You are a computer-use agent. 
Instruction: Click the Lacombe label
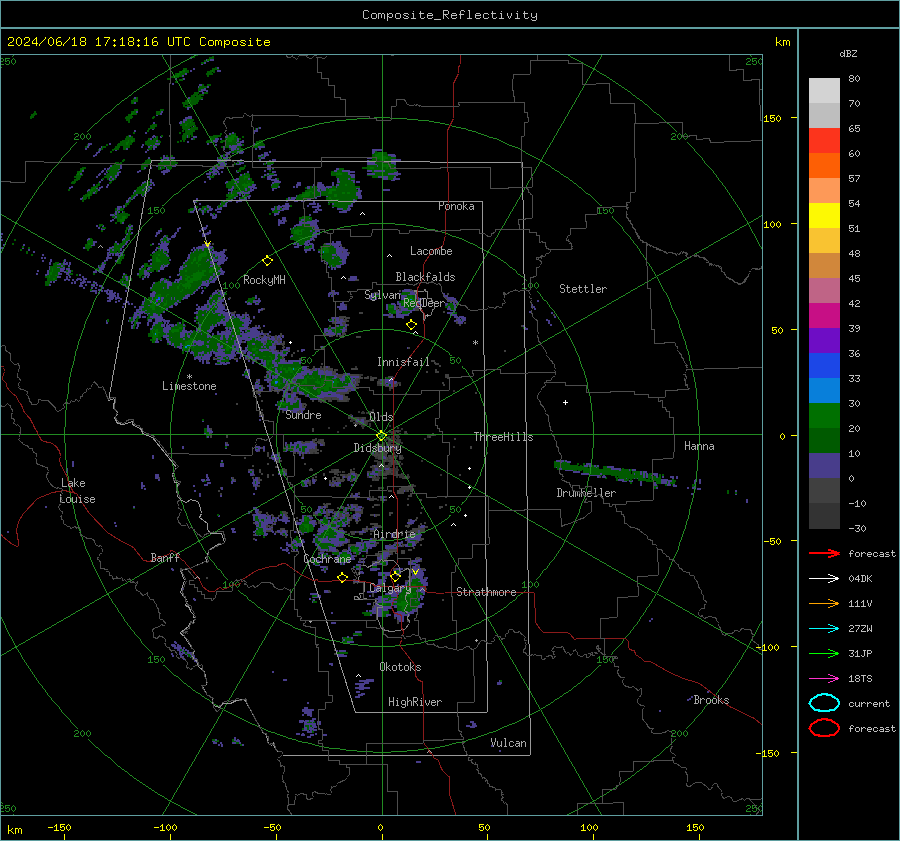click(431, 251)
